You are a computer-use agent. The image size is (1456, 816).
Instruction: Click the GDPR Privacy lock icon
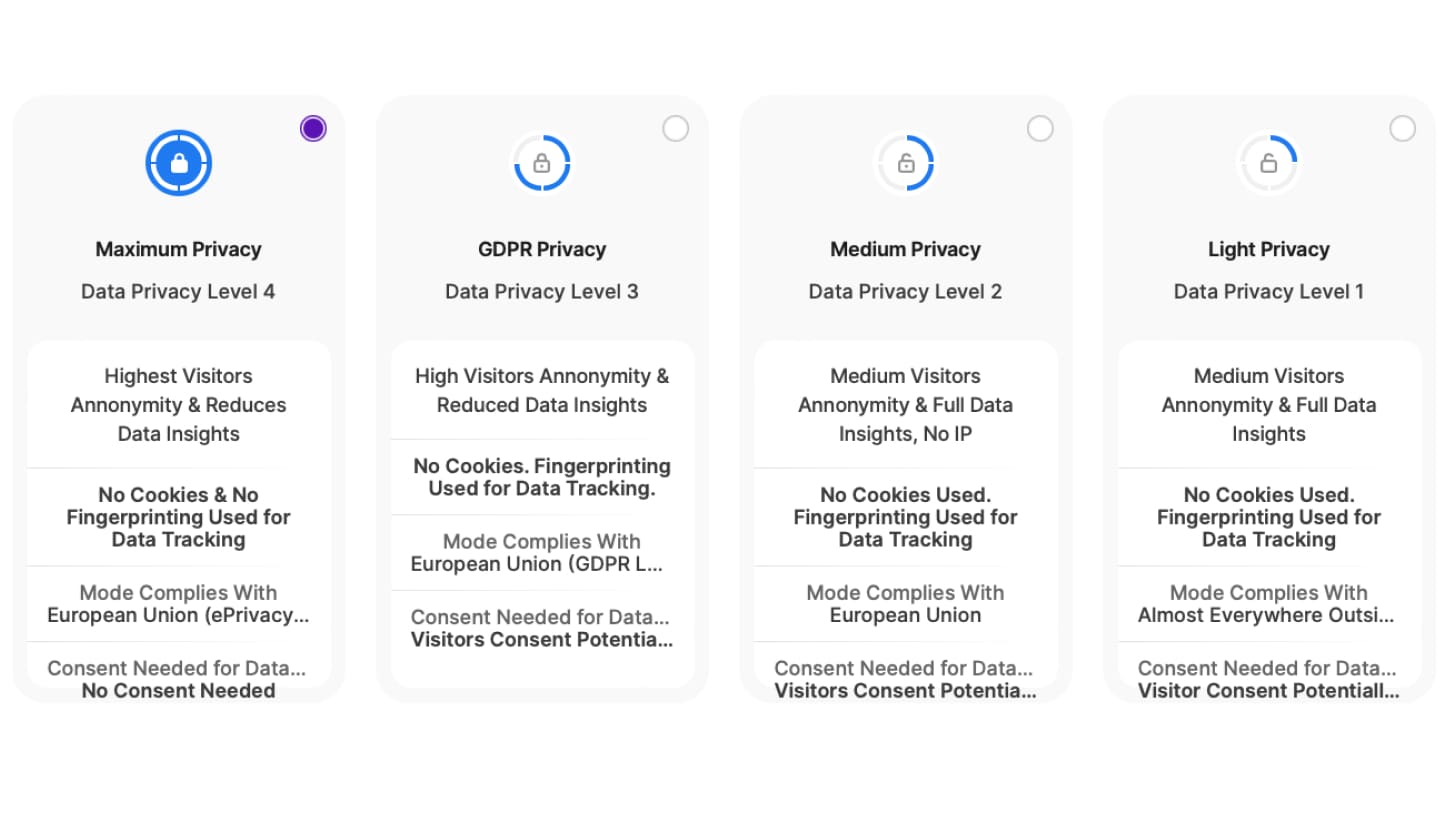[x=542, y=163]
